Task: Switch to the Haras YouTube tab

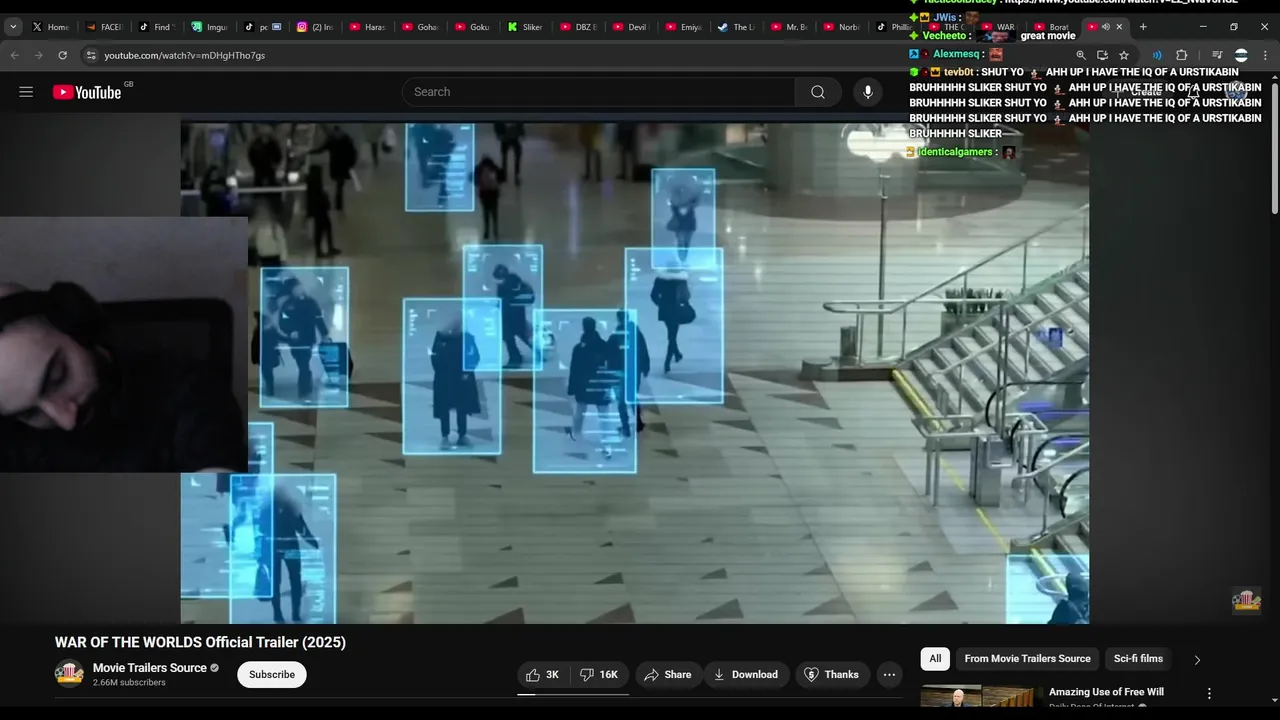Action: (368, 27)
